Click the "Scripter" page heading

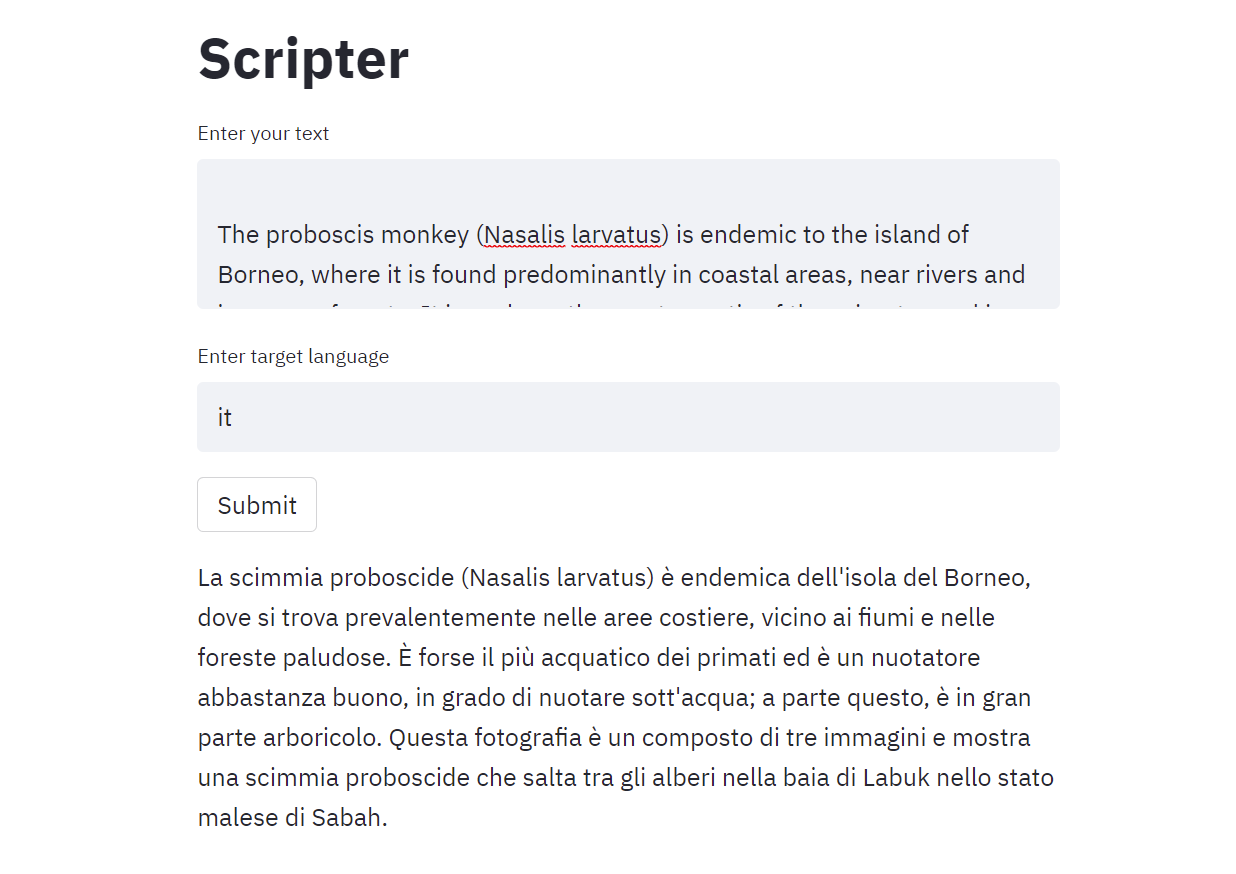[x=303, y=58]
